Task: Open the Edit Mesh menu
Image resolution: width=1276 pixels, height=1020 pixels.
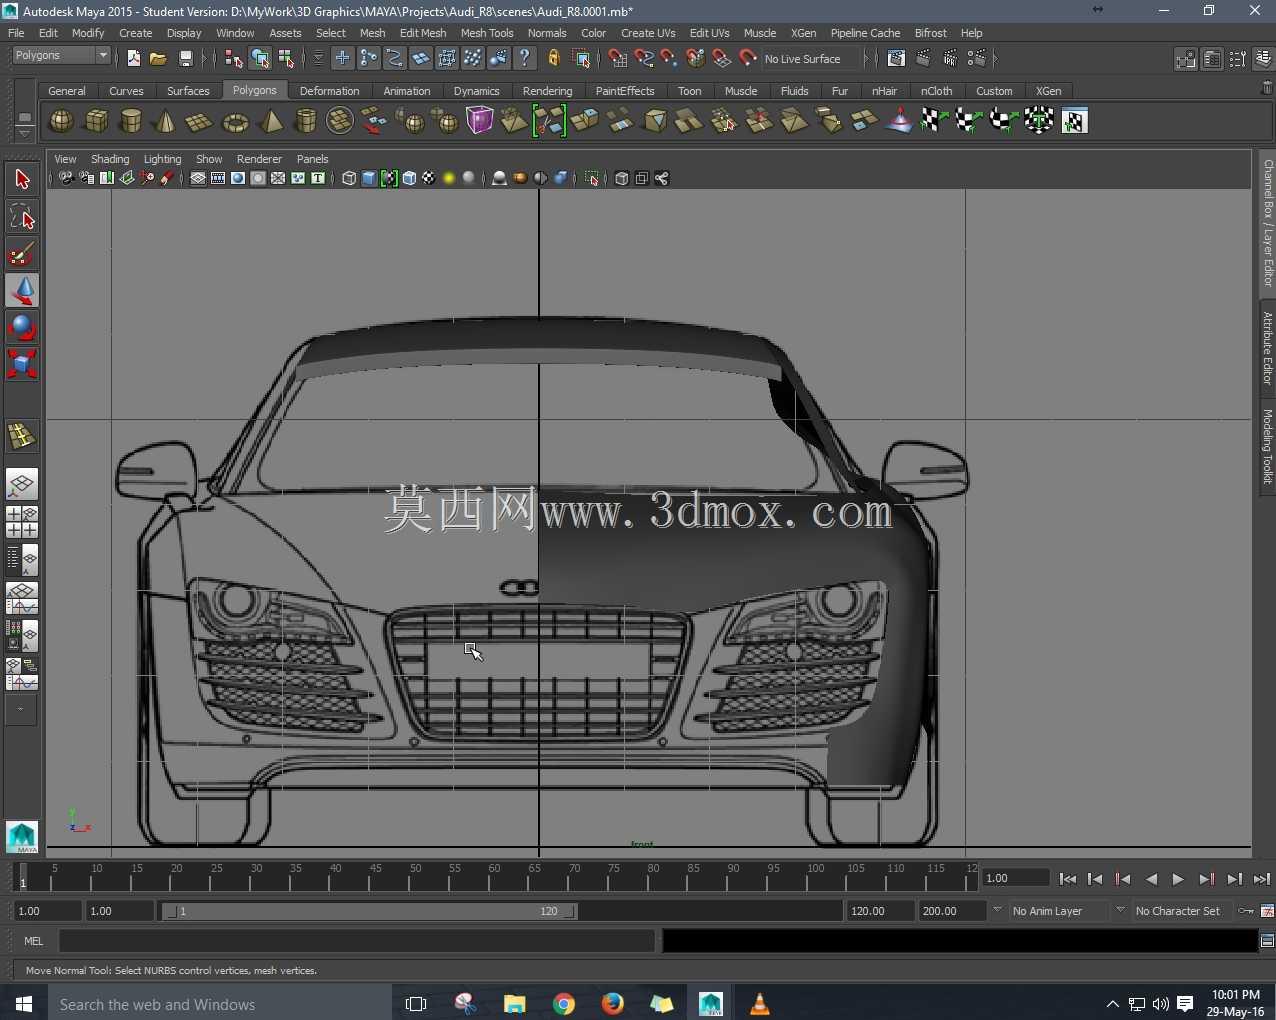Action: click(423, 33)
